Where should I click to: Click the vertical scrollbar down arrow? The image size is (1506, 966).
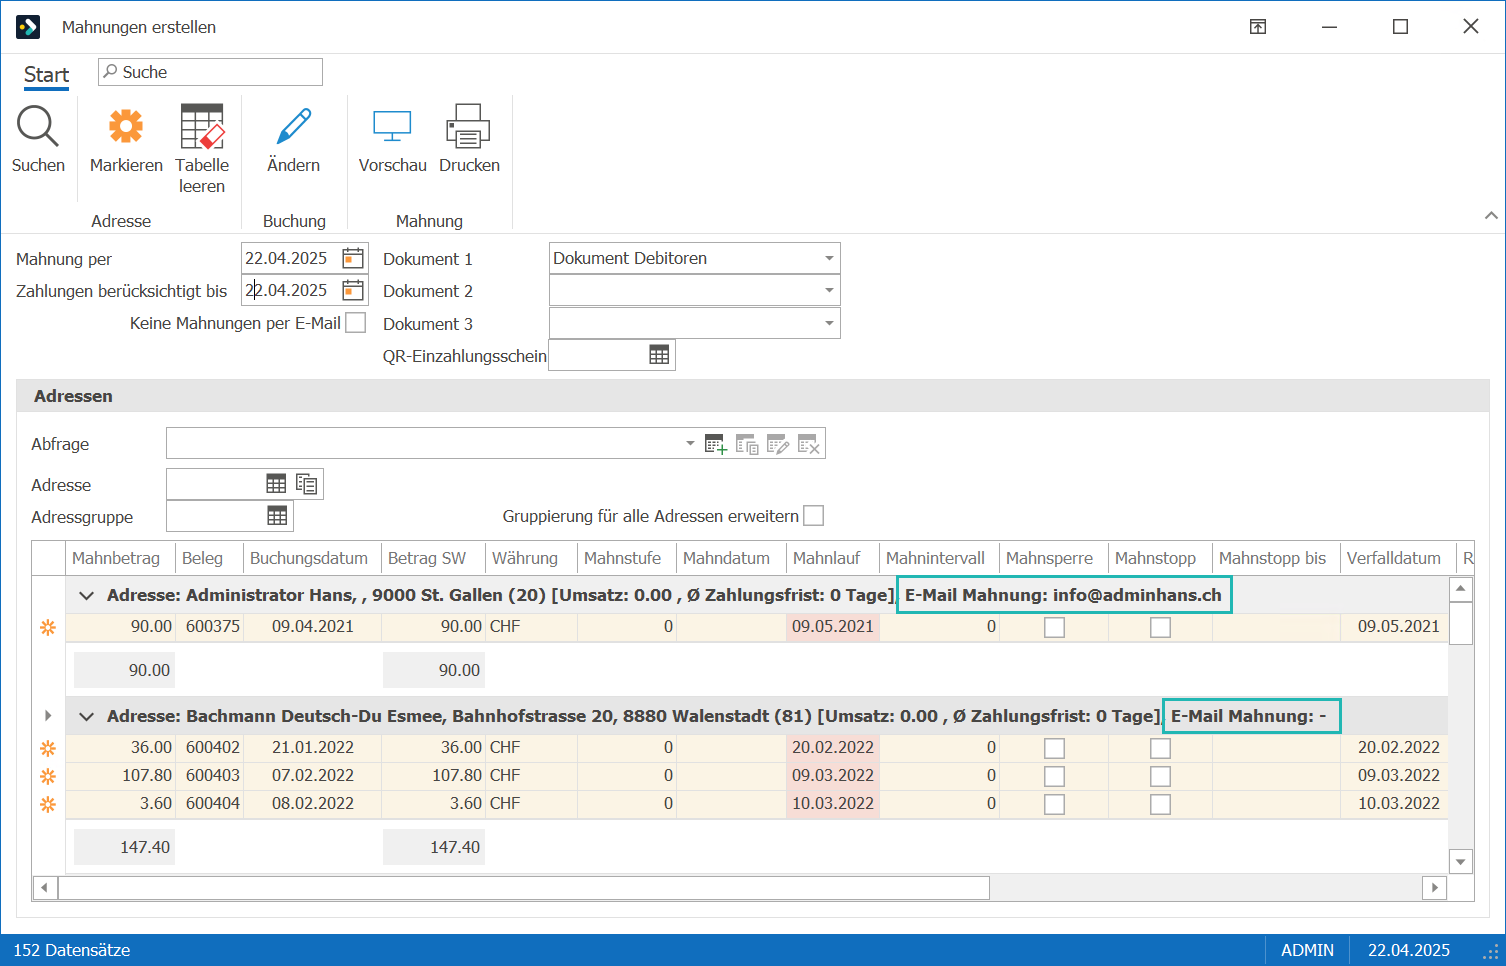1461,861
